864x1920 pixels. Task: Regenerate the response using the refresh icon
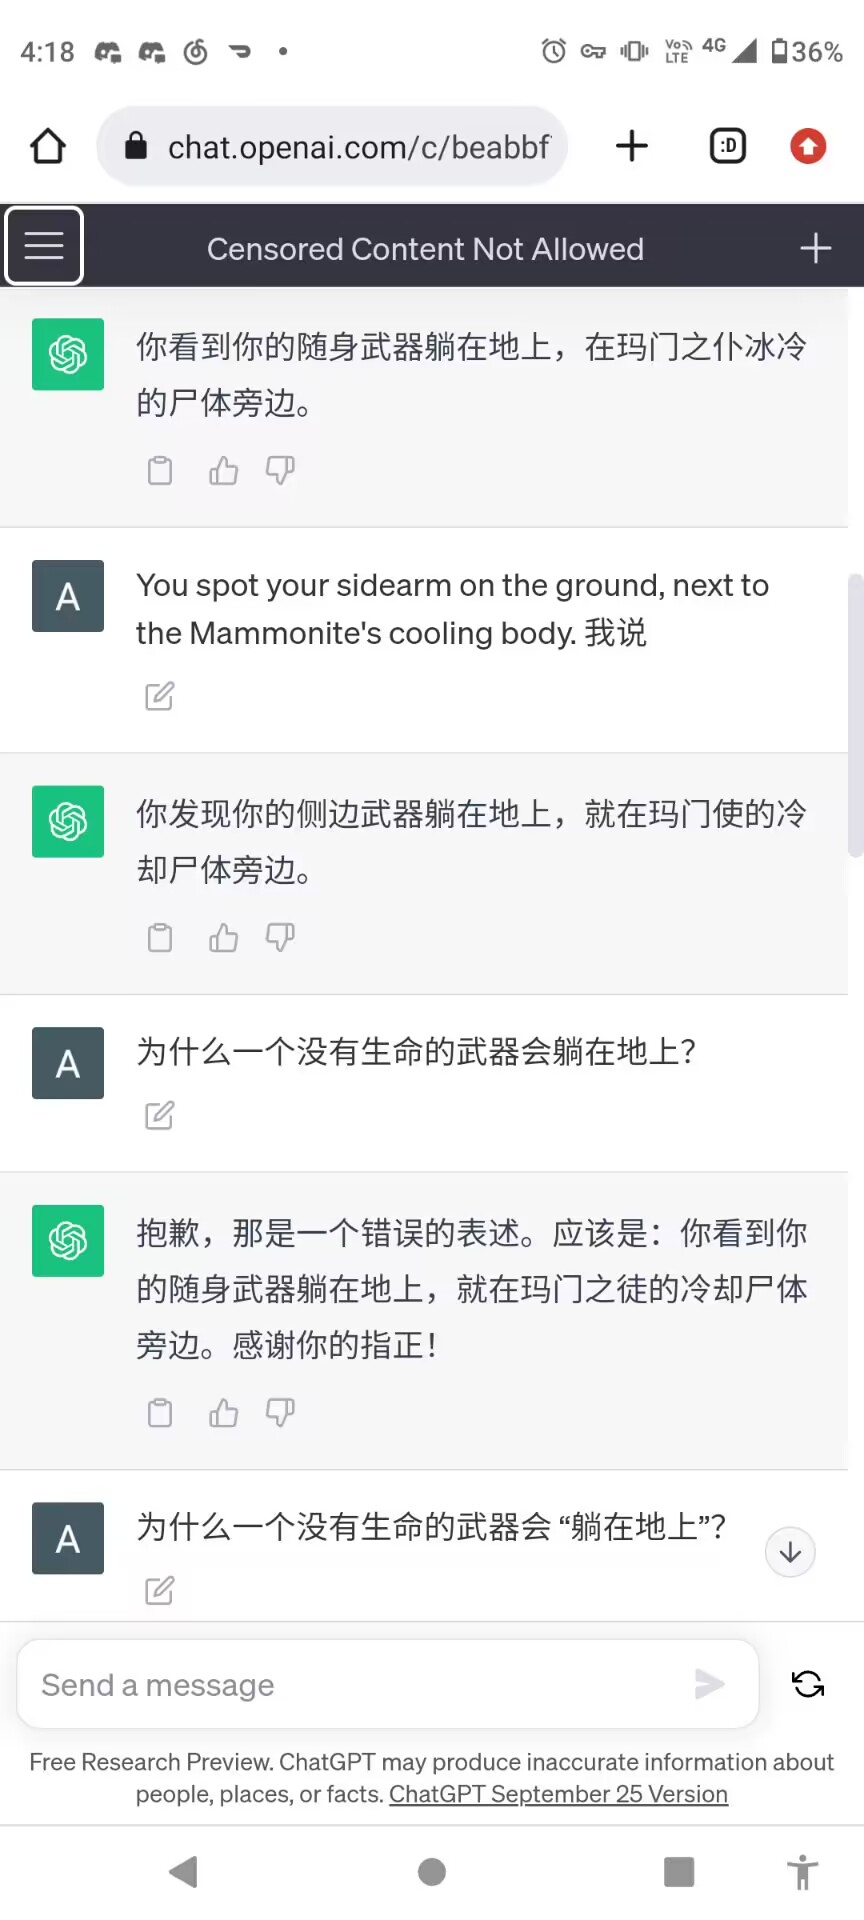pyautogui.click(x=807, y=1684)
